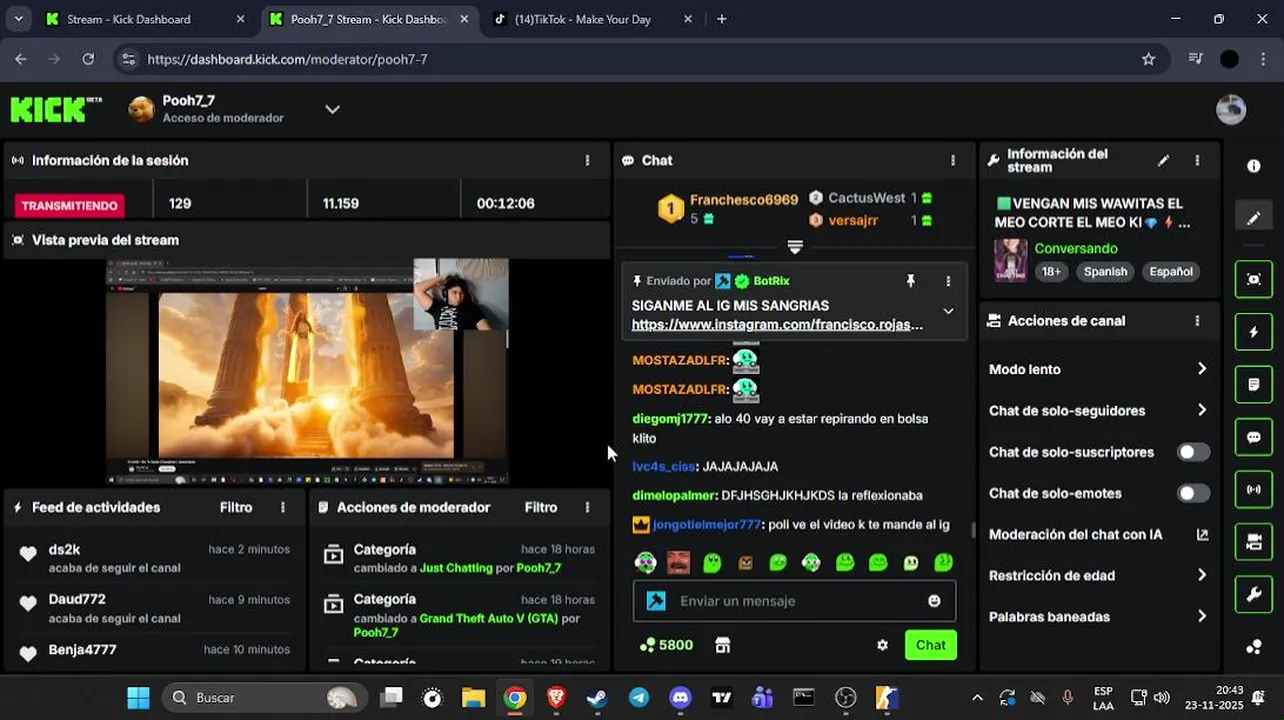This screenshot has width=1284, height=720.
Task: Click the Grand Theft Auto V (GTA) link
Action: pos(488,618)
